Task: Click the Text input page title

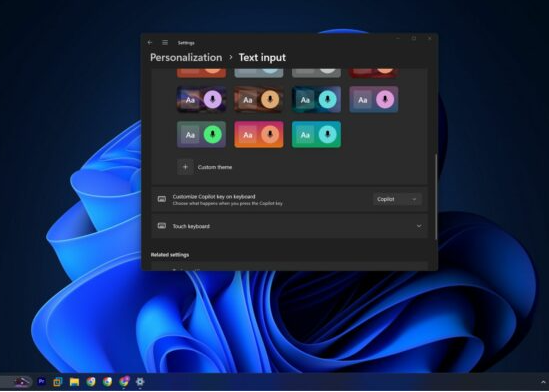Action: pos(262,57)
